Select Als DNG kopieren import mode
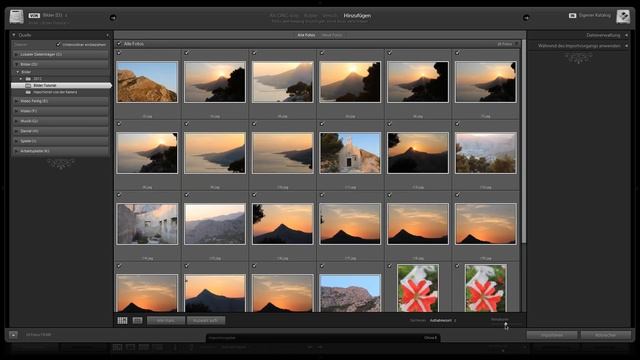 pos(284,16)
